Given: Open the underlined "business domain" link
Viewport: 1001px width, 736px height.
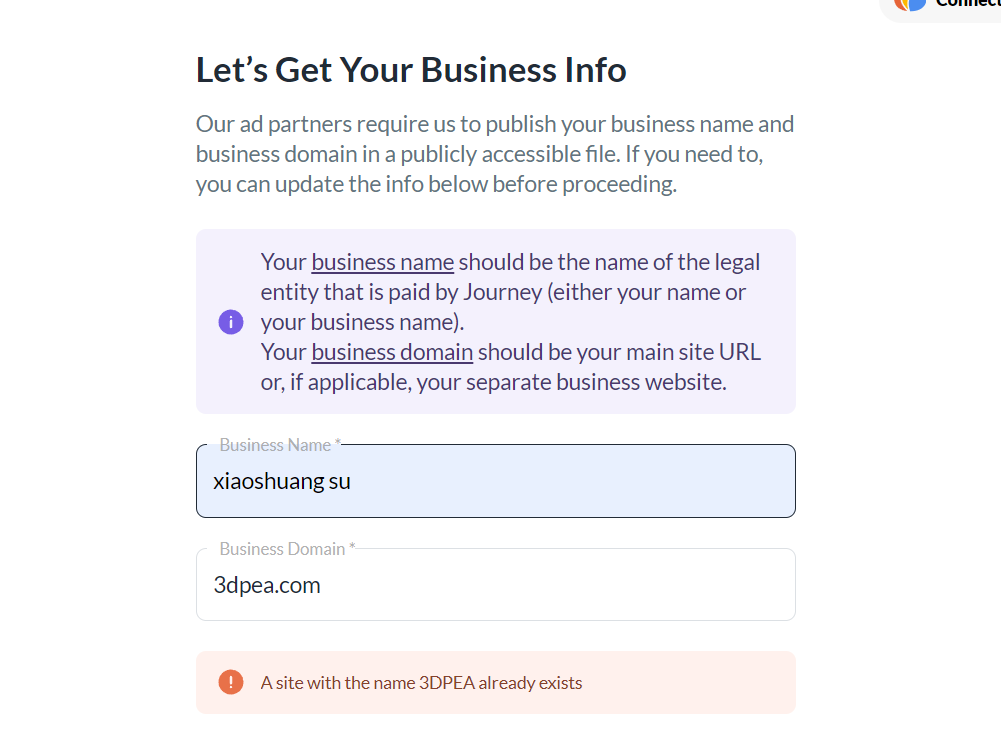Looking at the screenshot, I should pyautogui.click(x=392, y=352).
